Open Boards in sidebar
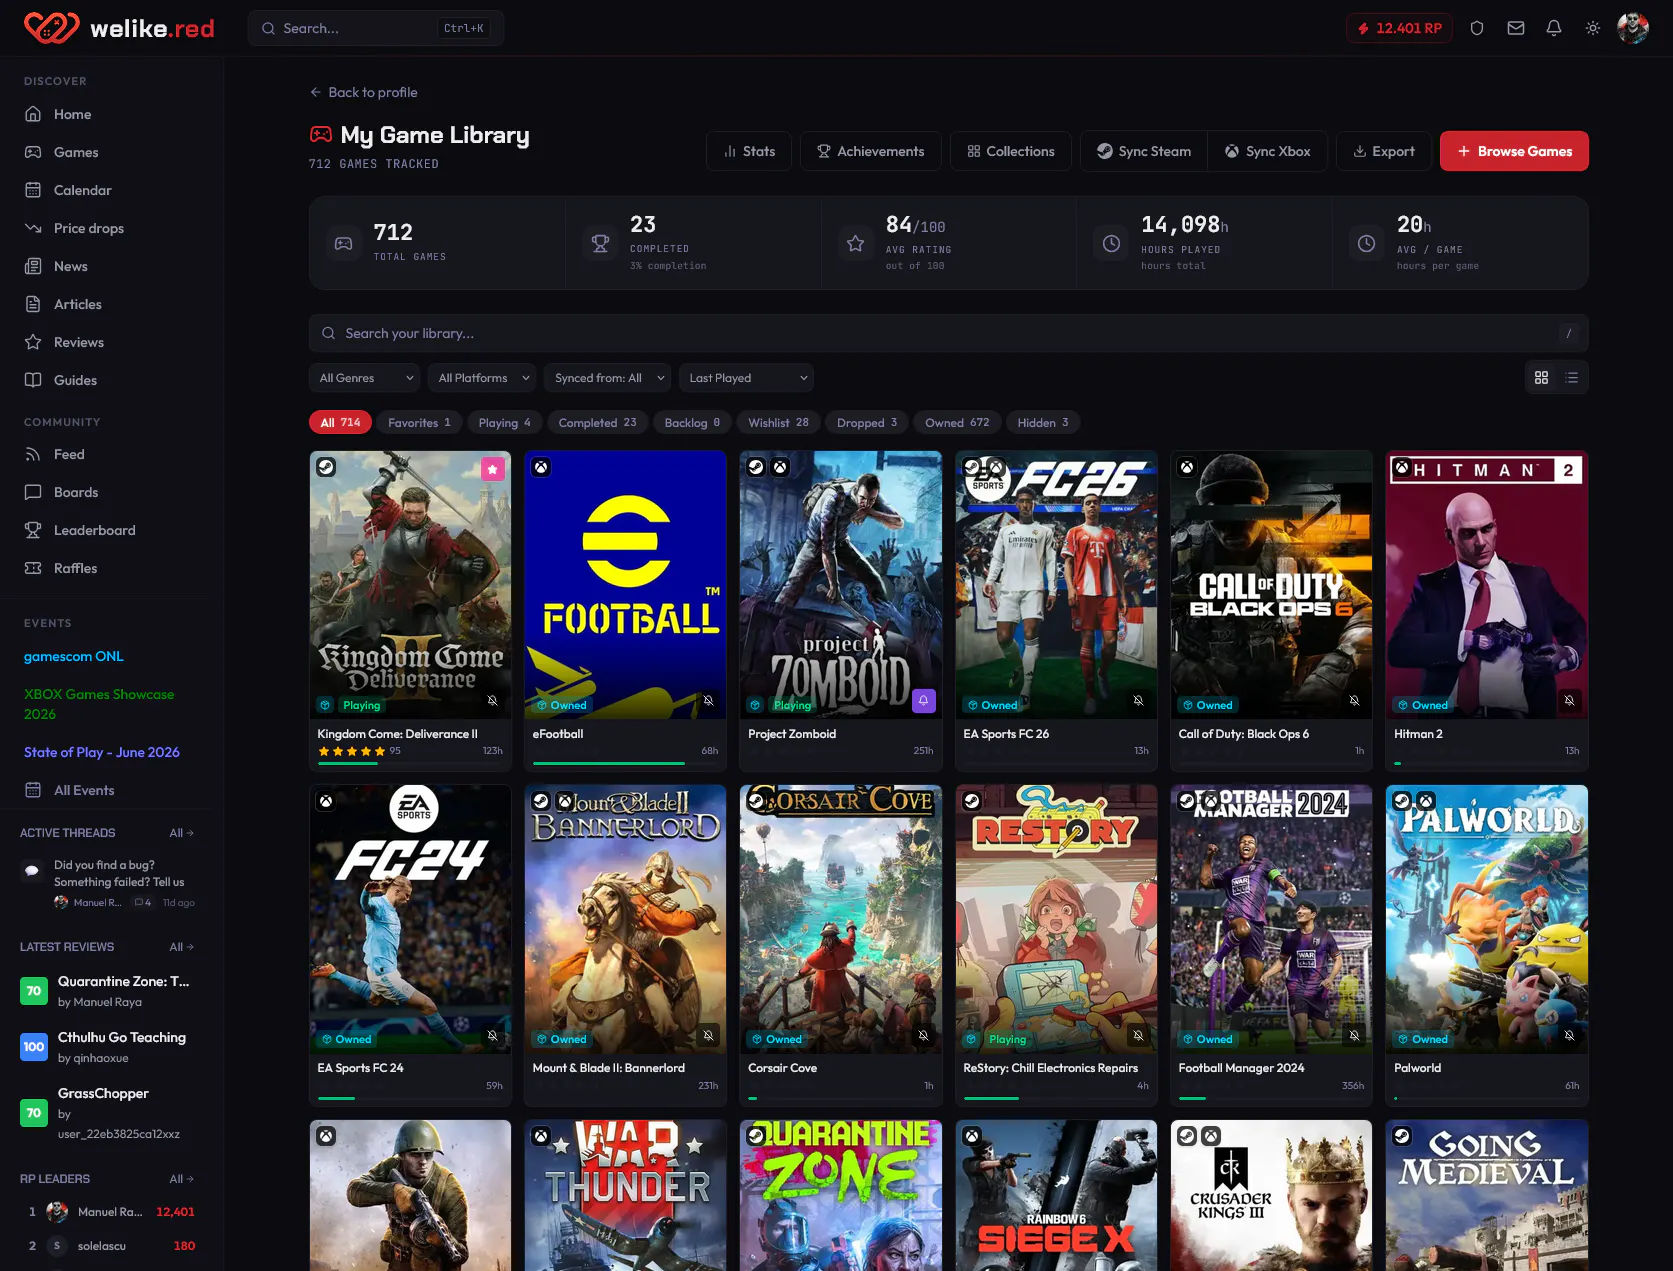 click(x=112, y=492)
